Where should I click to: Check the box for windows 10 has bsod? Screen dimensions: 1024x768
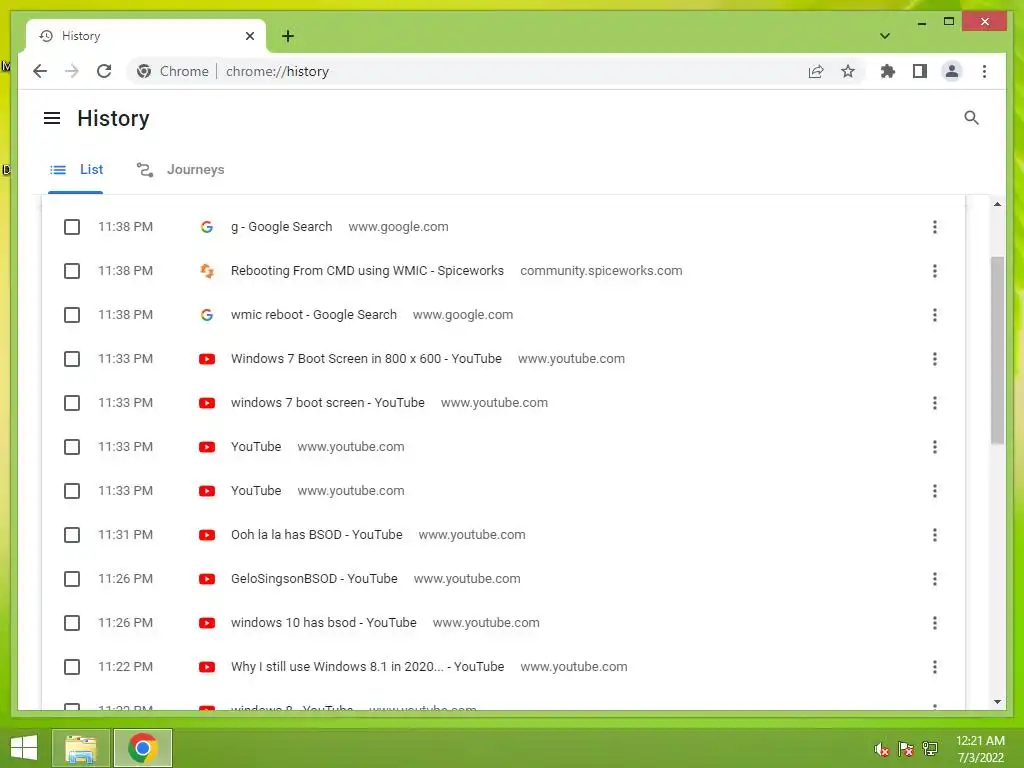tap(72, 623)
